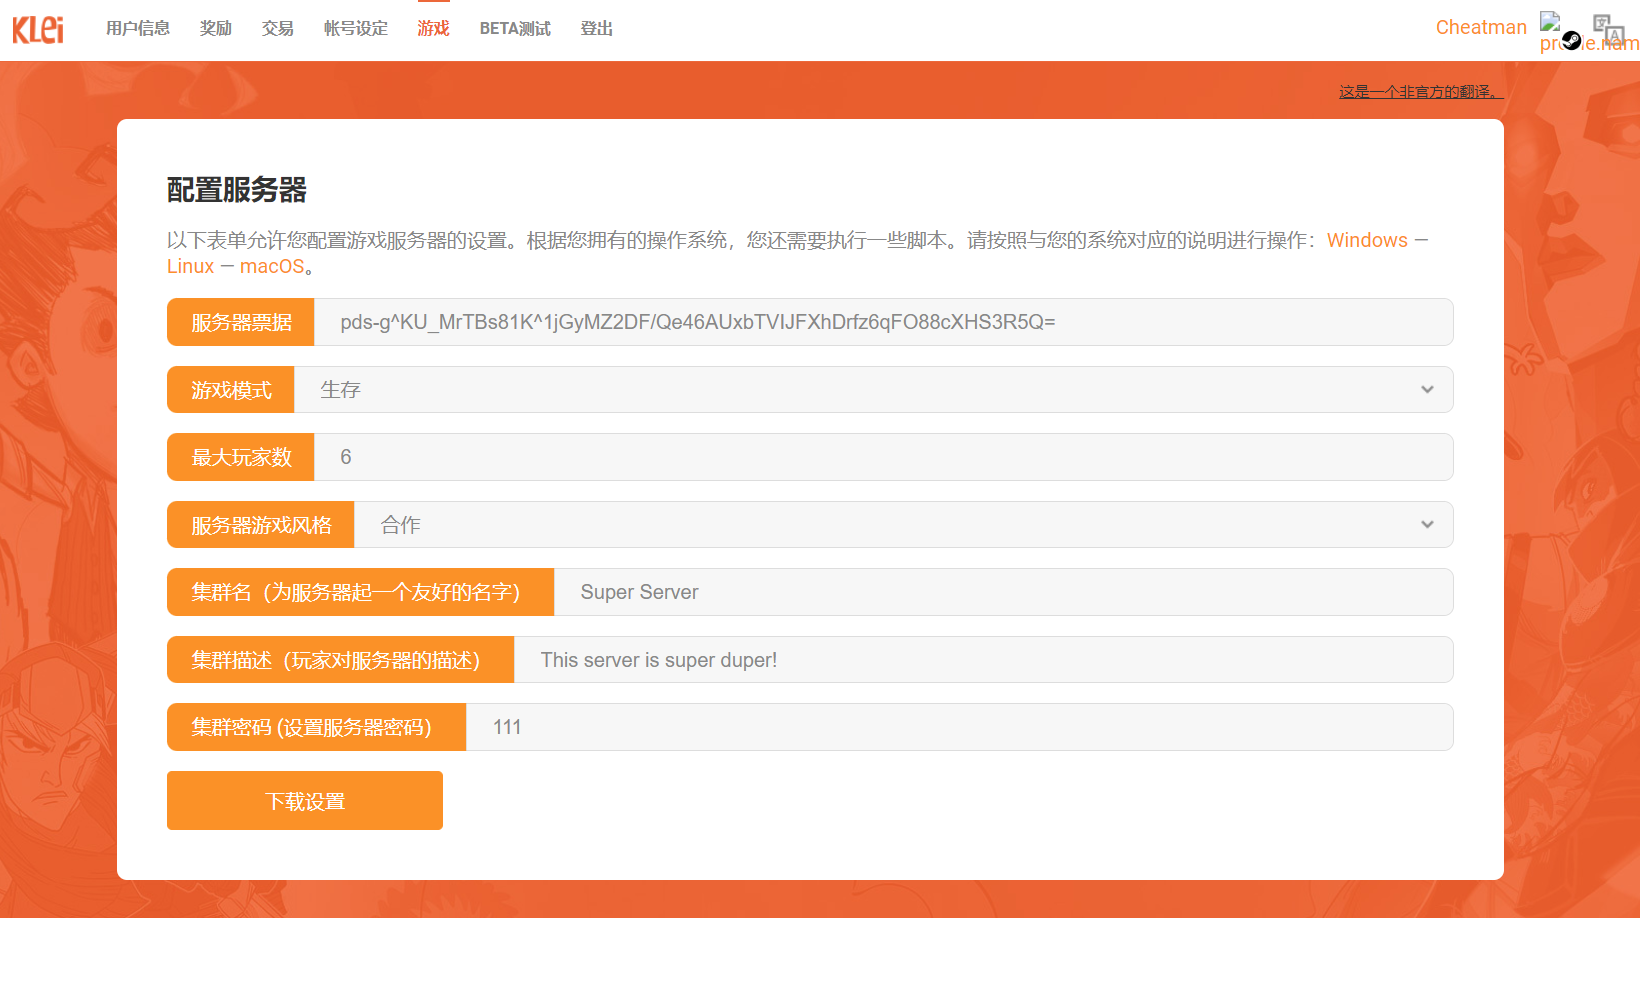The image size is (1640, 994).
Task: Open the Linux instructions link
Action: 190,266
